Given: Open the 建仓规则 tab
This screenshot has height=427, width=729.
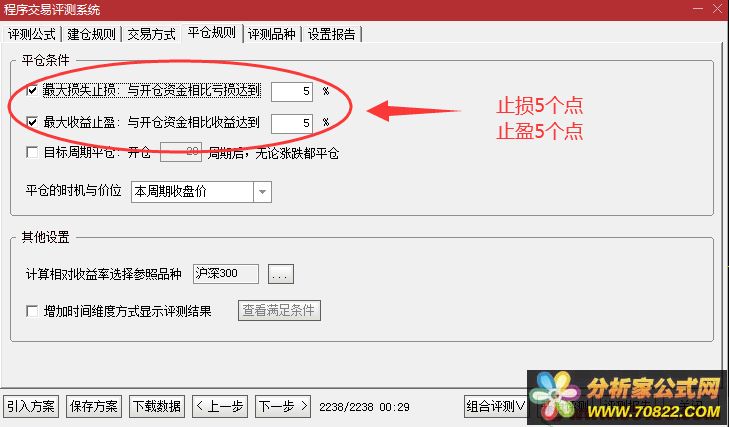Looking at the screenshot, I should point(91,34).
